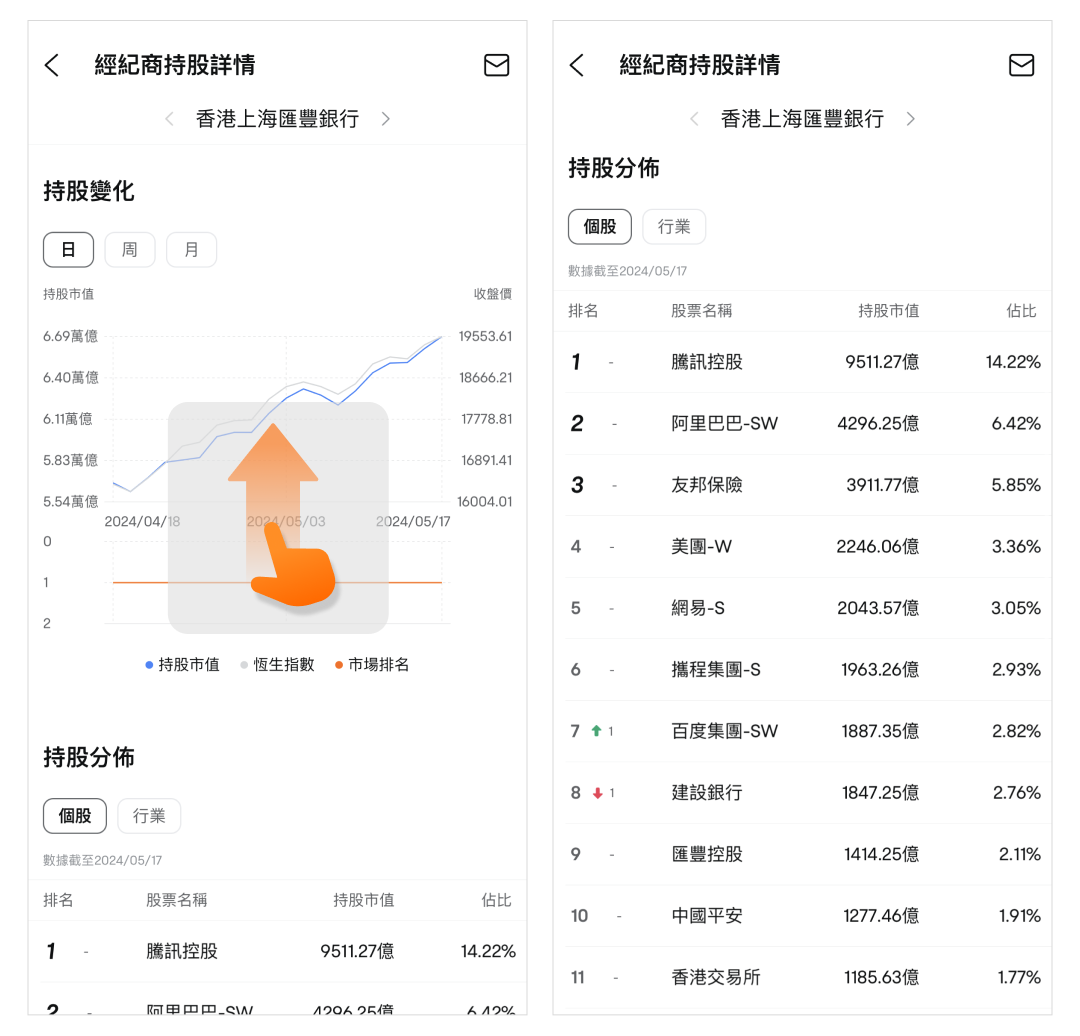The height and width of the screenshot is (1036, 1080).
Task: Select 行業 tab on right screen
Action: point(674,227)
